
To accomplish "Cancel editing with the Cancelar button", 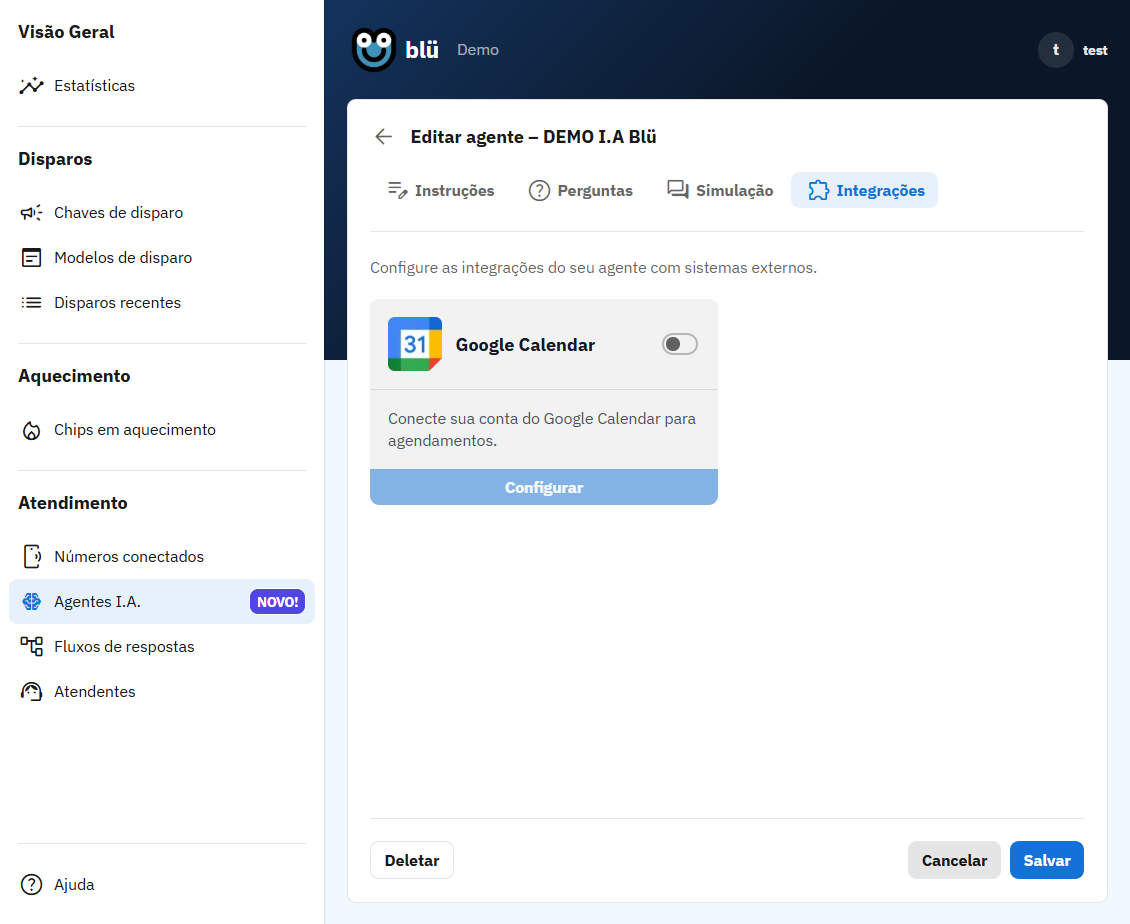I will click(954, 860).
